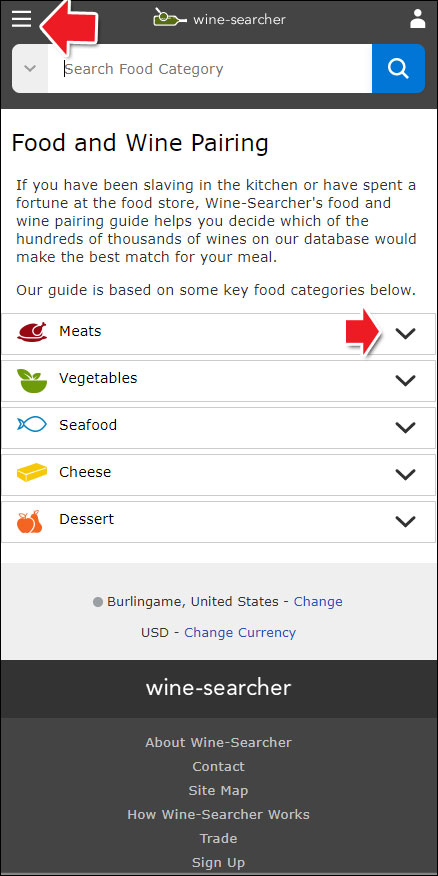The height and width of the screenshot is (876, 438).
Task: Open the hamburger menu icon
Action: 22,19
